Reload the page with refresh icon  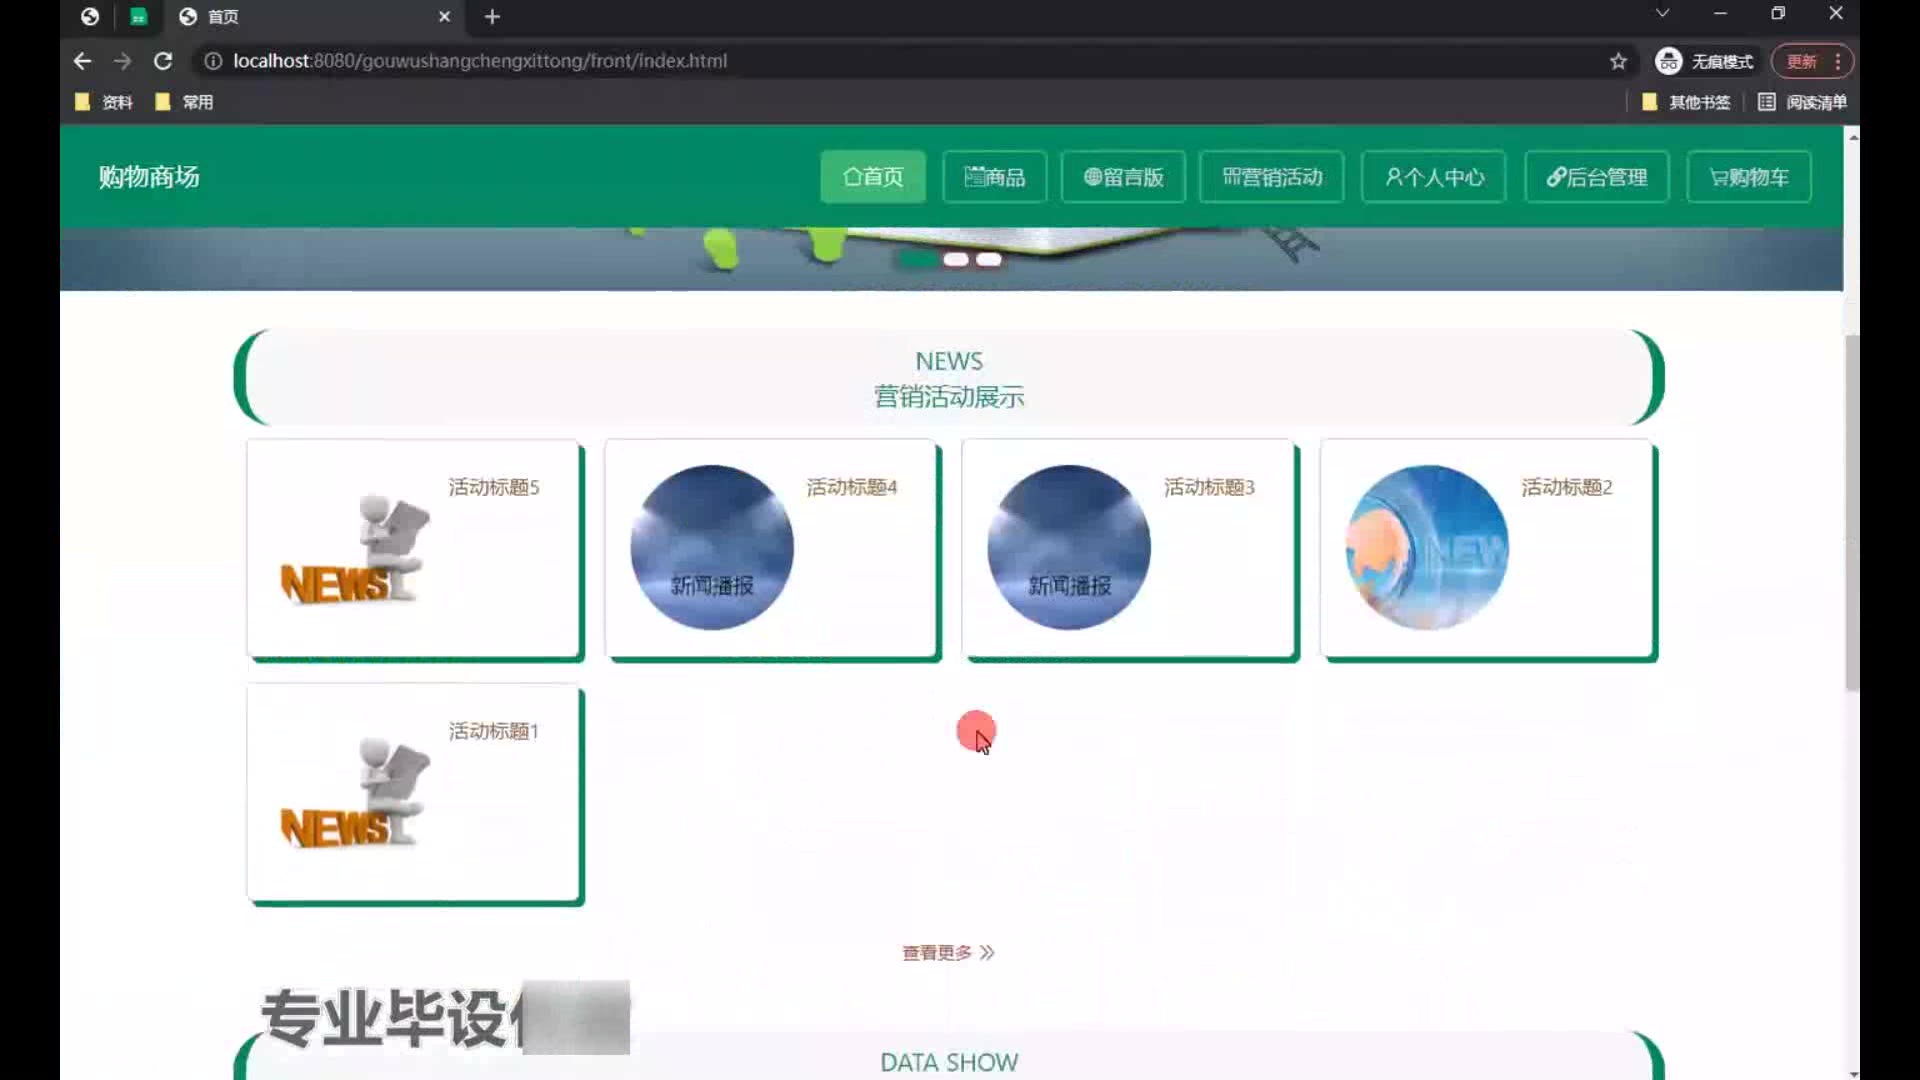coord(163,61)
